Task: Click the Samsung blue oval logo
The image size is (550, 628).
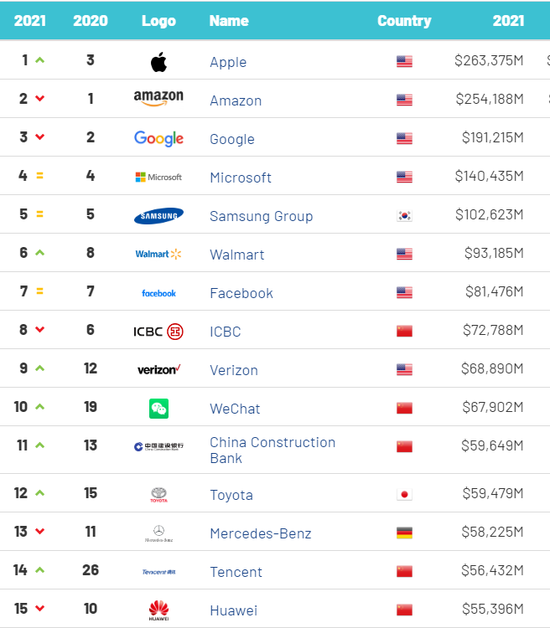Action: coord(159,216)
